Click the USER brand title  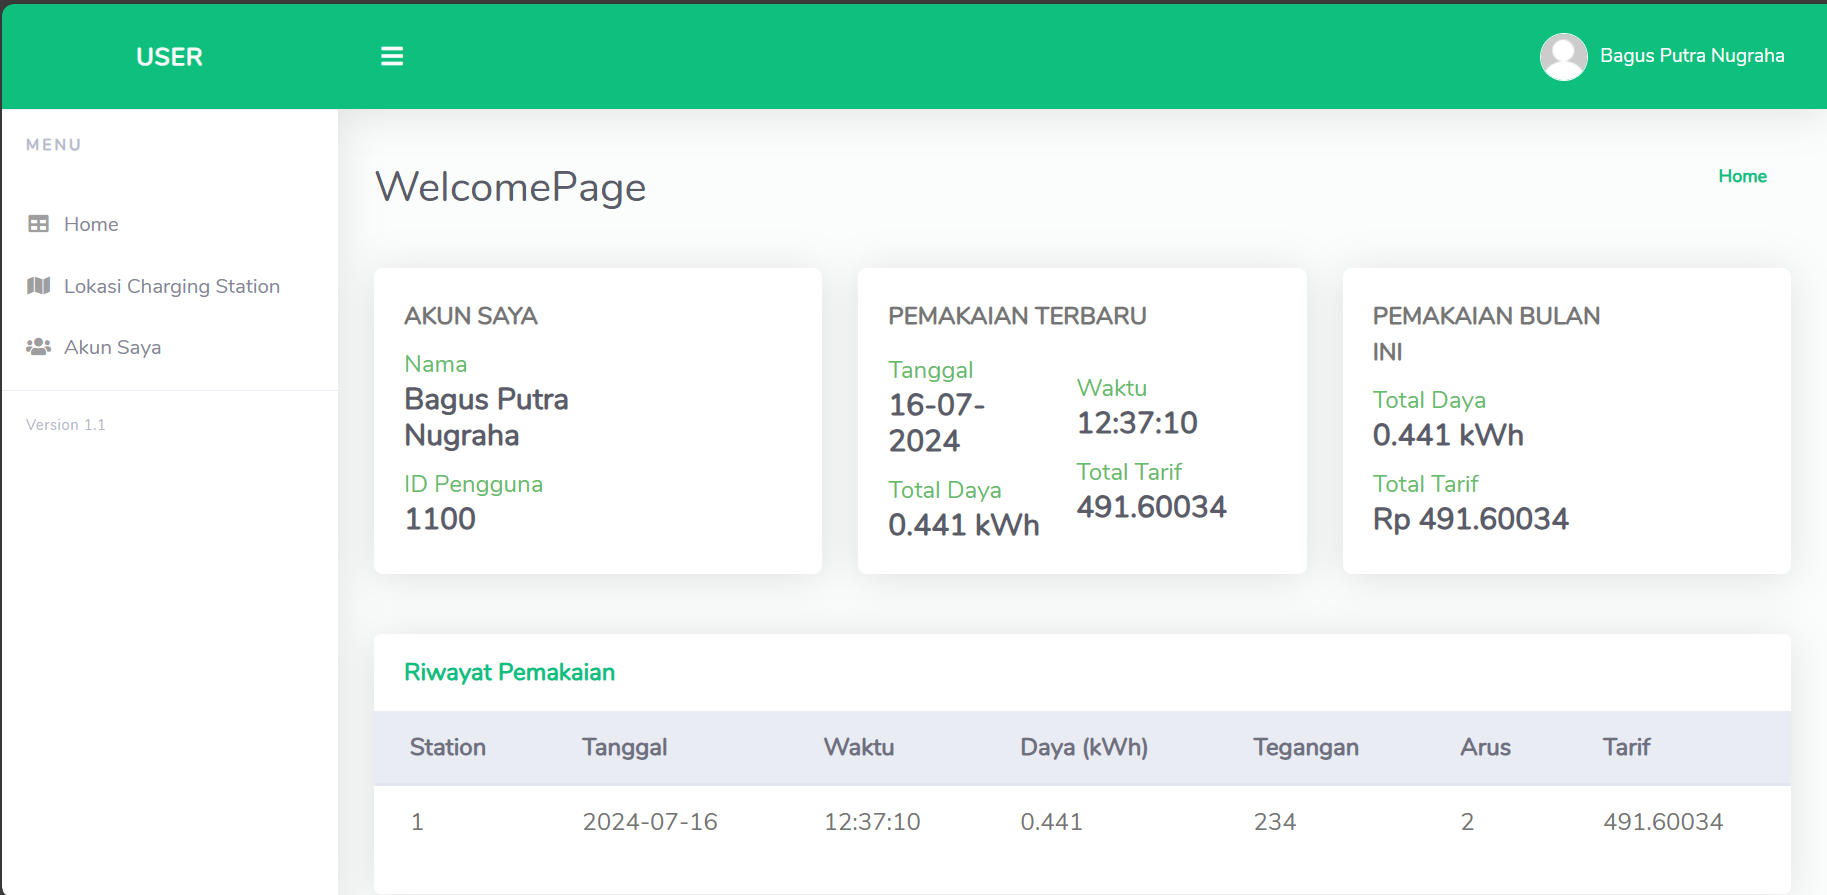click(x=169, y=57)
